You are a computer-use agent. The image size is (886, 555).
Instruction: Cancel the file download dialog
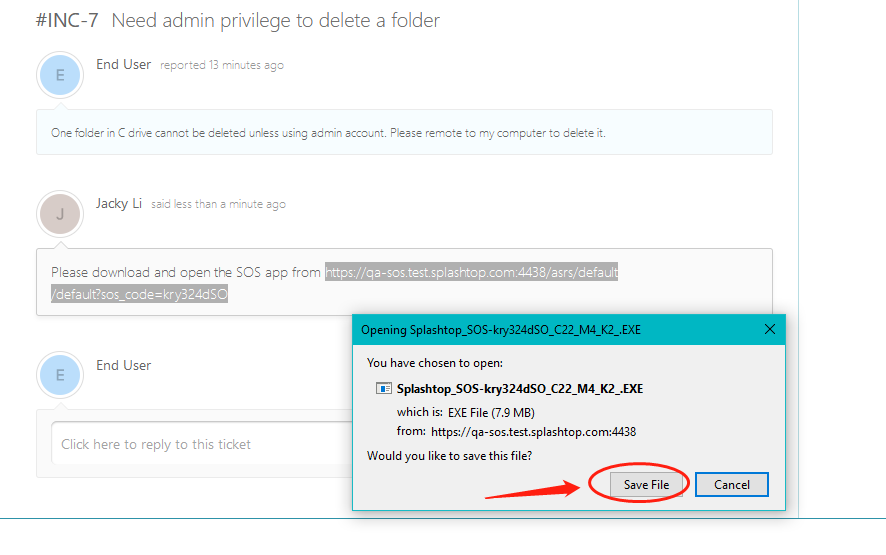pos(732,485)
